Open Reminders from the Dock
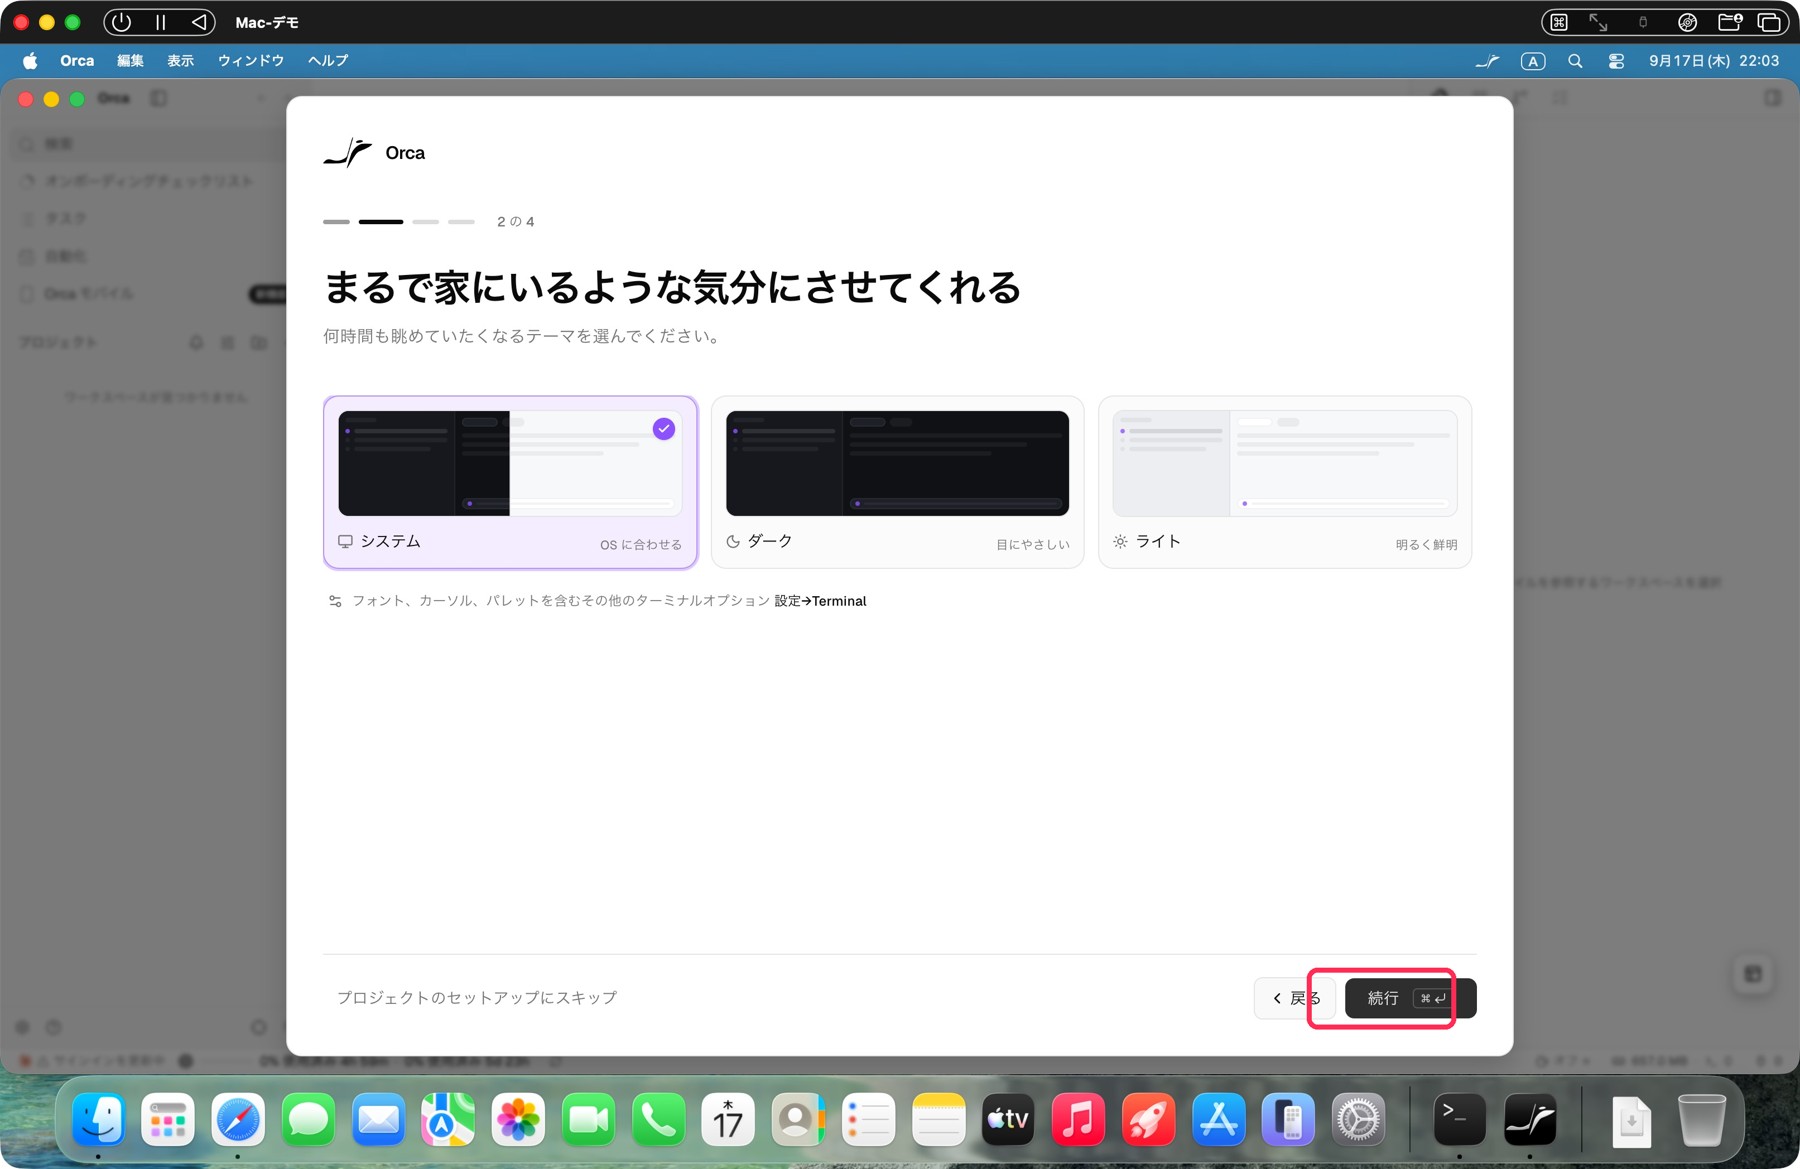This screenshot has height=1169, width=1800. pos(868,1119)
